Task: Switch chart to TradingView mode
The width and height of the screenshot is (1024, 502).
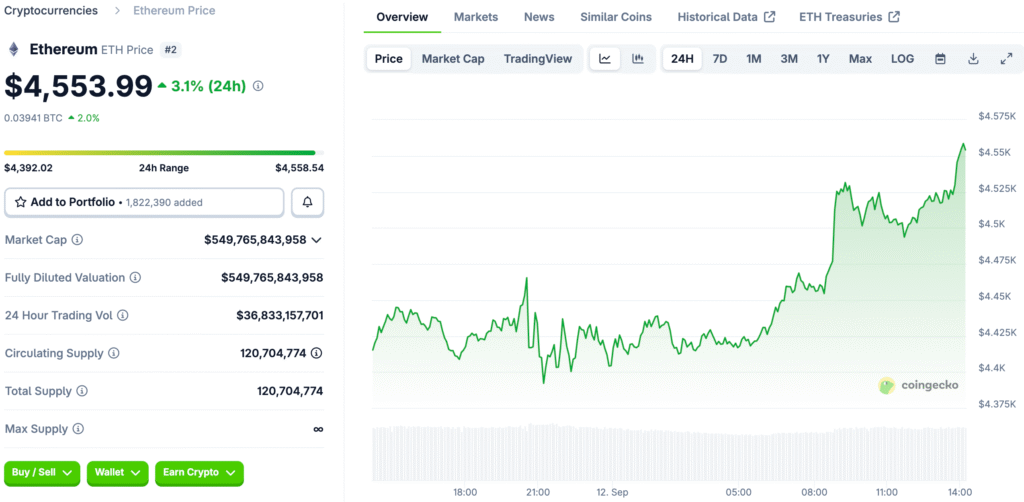Action: click(x=537, y=59)
